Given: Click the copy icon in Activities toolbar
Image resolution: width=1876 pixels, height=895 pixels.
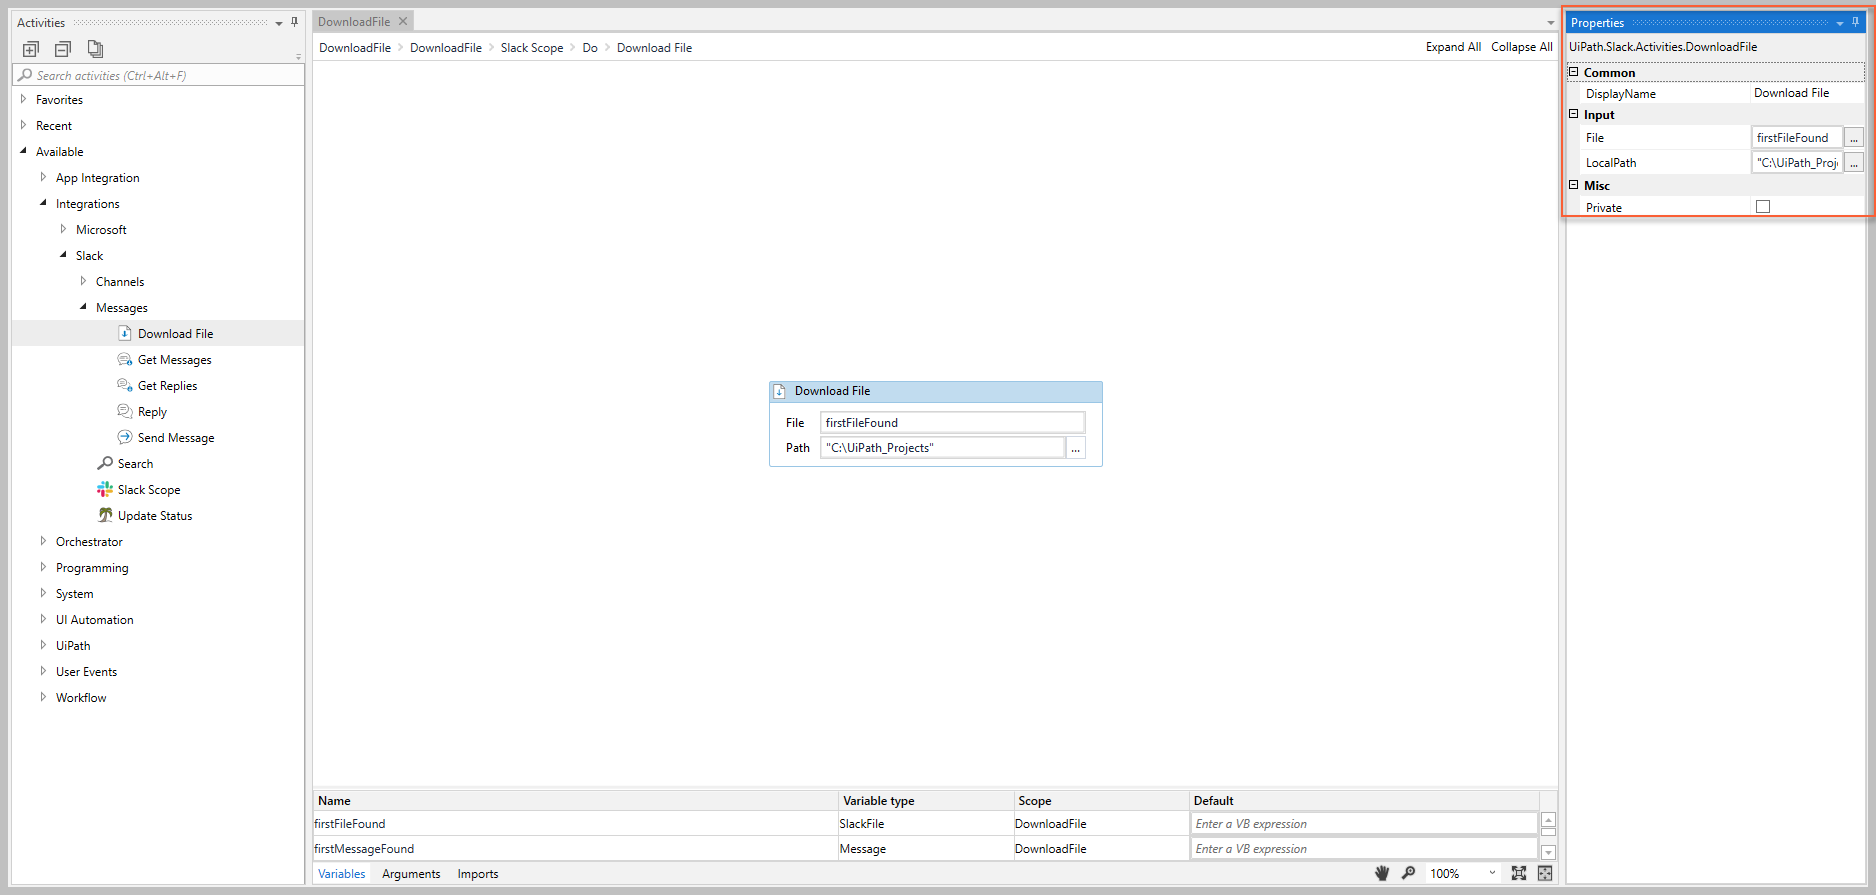Looking at the screenshot, I should (x=95, y=48).
